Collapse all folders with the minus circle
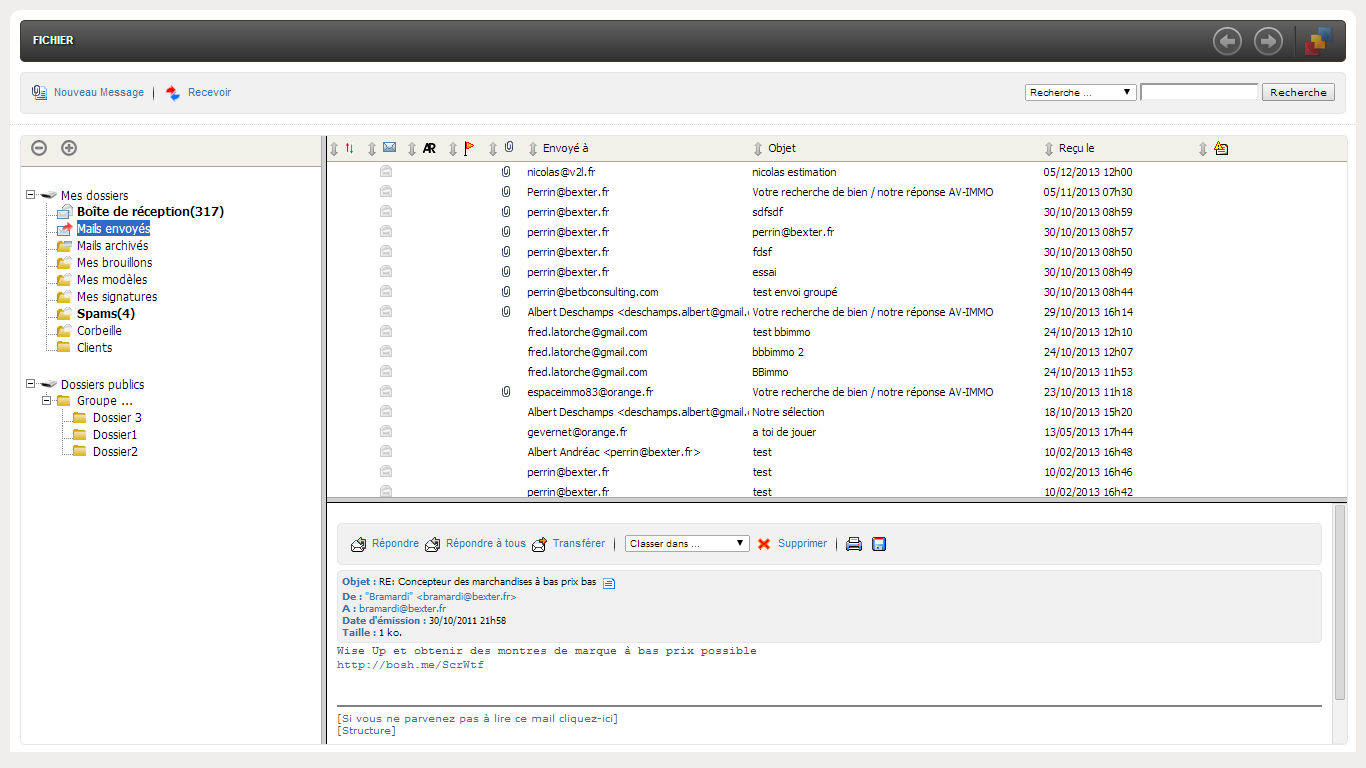This screenshot has width=1366, height=768. point(39,148)
